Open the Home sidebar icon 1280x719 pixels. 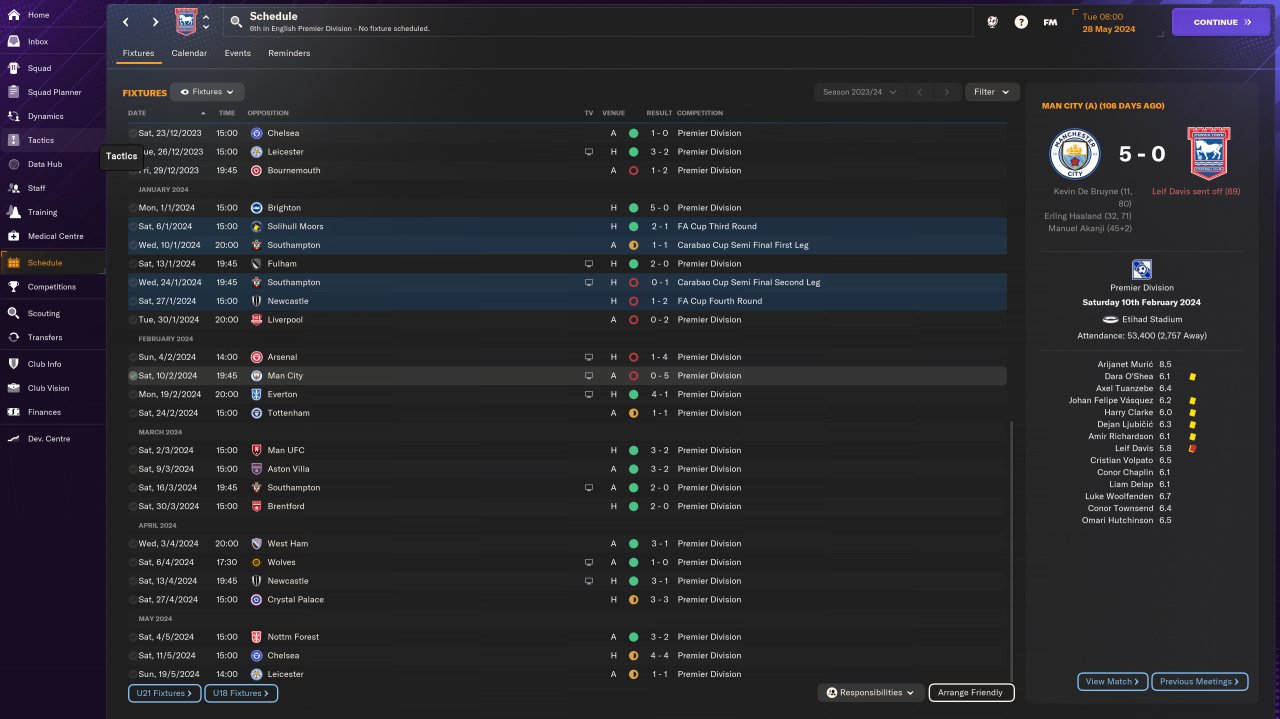[x=14, y=15]
